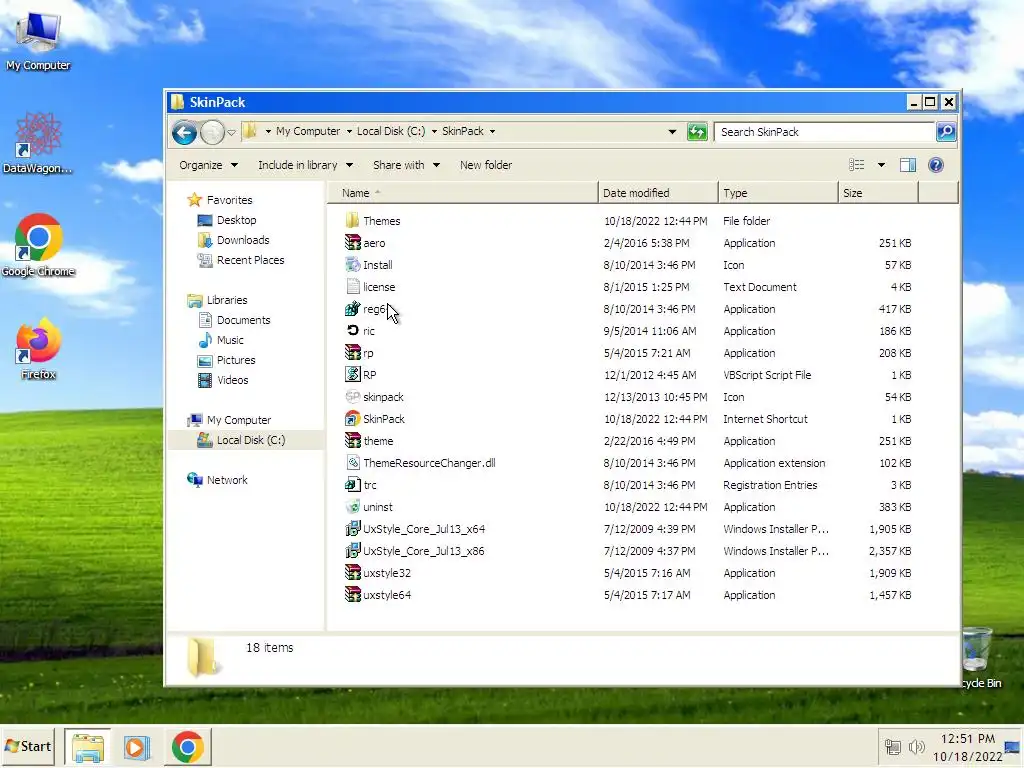The height and width of the screenshot is (768, 1024).
Task: Click the New folder button
Action: [x=486, y=165]
